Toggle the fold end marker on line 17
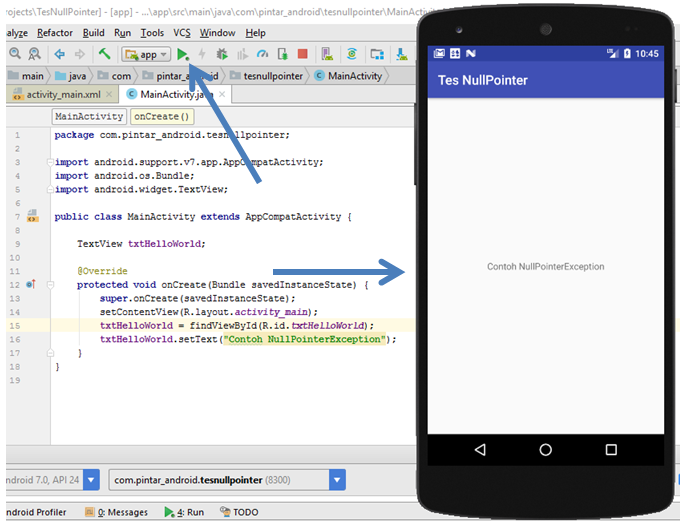This screenshot has width=680, height=527. (50, 353)
